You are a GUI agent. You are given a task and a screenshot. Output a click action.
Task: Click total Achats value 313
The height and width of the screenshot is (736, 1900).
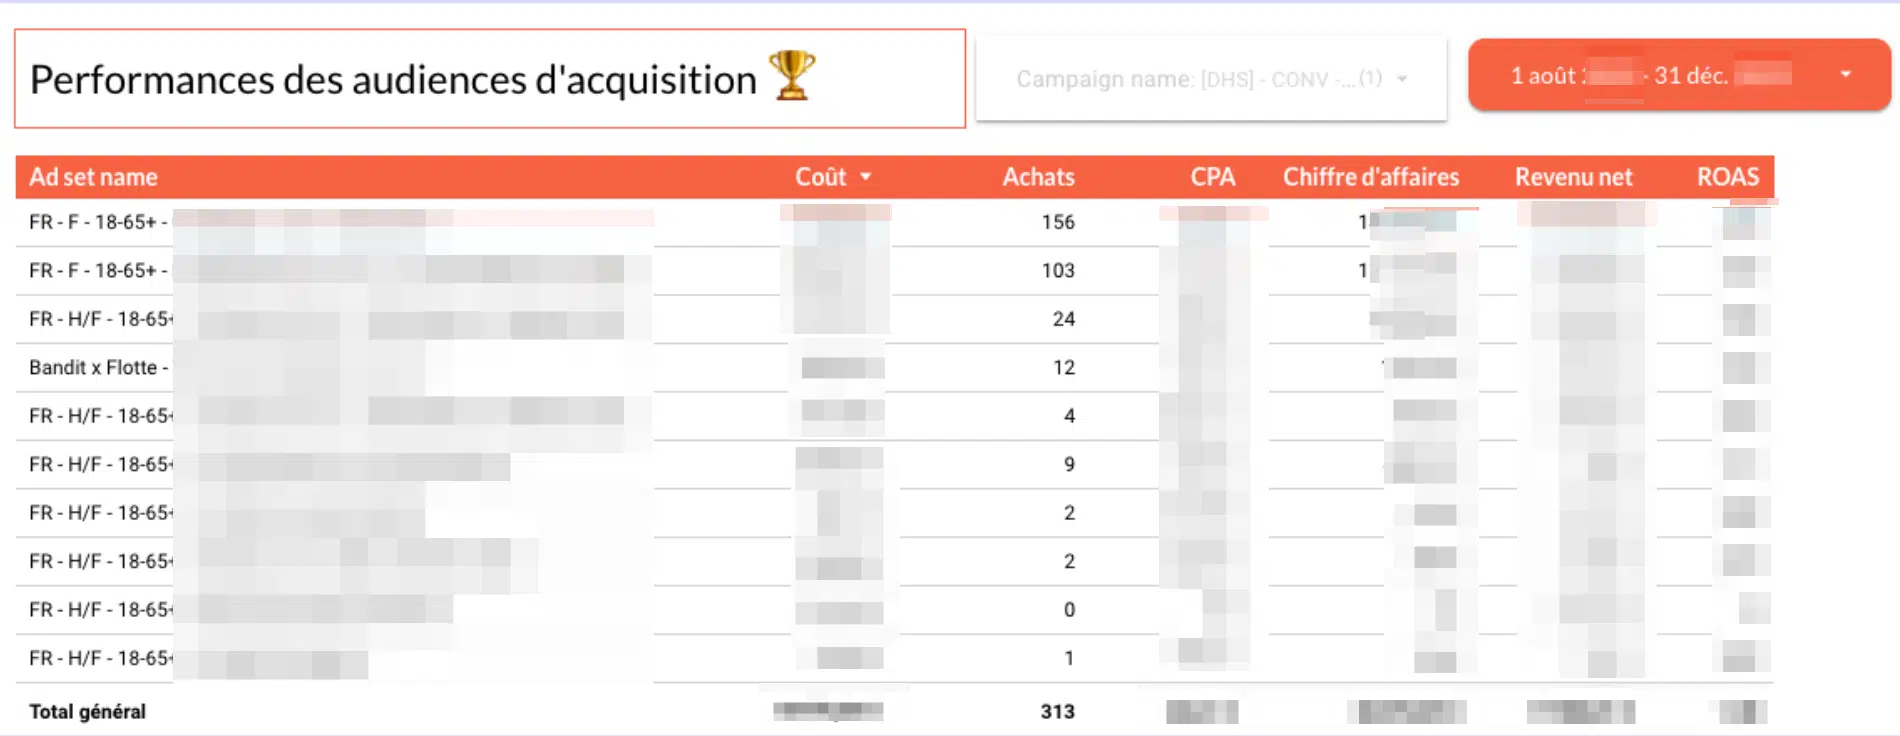(1057, 712)
